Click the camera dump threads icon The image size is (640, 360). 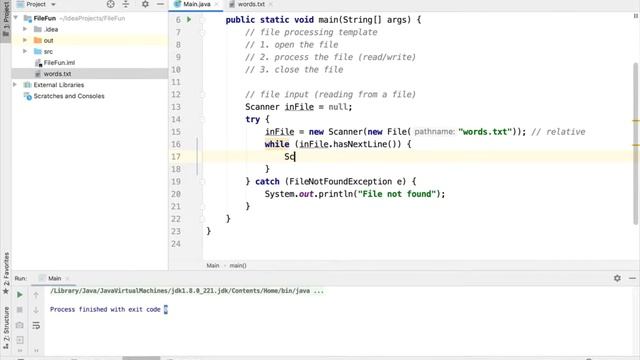point(20,325)
